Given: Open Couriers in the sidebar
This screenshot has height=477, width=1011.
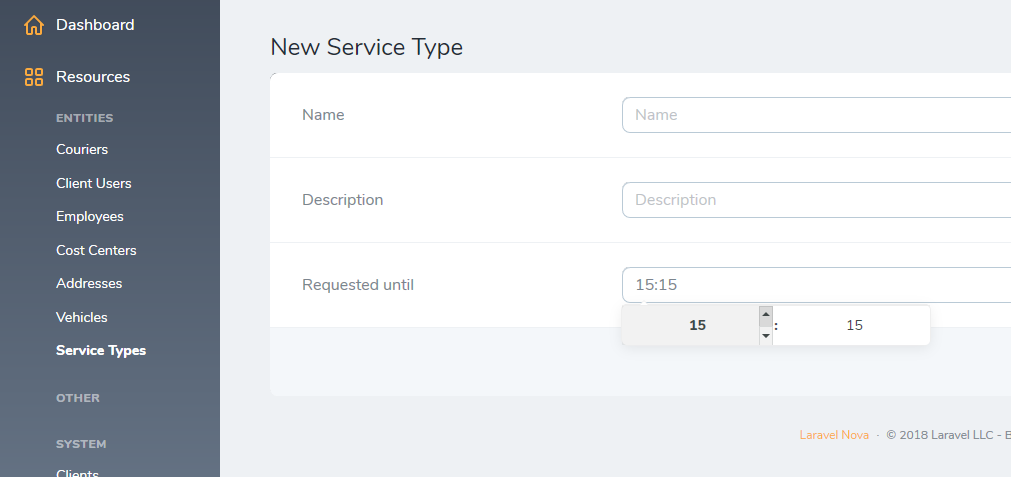Looking at the screenshot, I should [82, 150].
